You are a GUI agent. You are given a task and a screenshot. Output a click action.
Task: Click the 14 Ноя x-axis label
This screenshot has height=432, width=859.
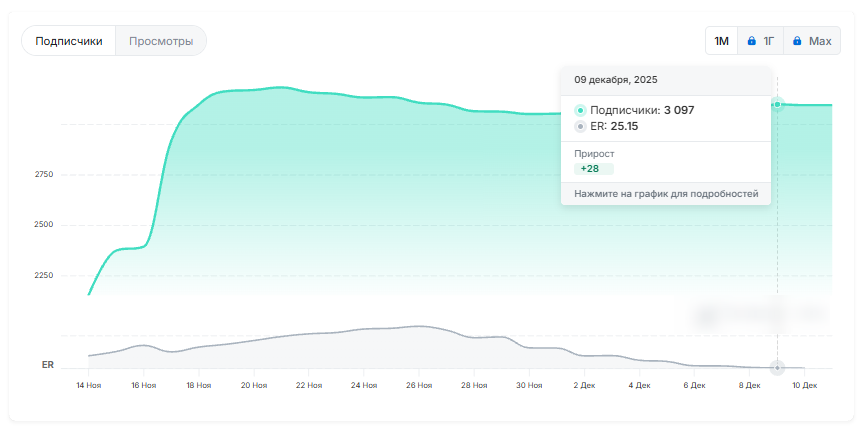coord(89,384)
